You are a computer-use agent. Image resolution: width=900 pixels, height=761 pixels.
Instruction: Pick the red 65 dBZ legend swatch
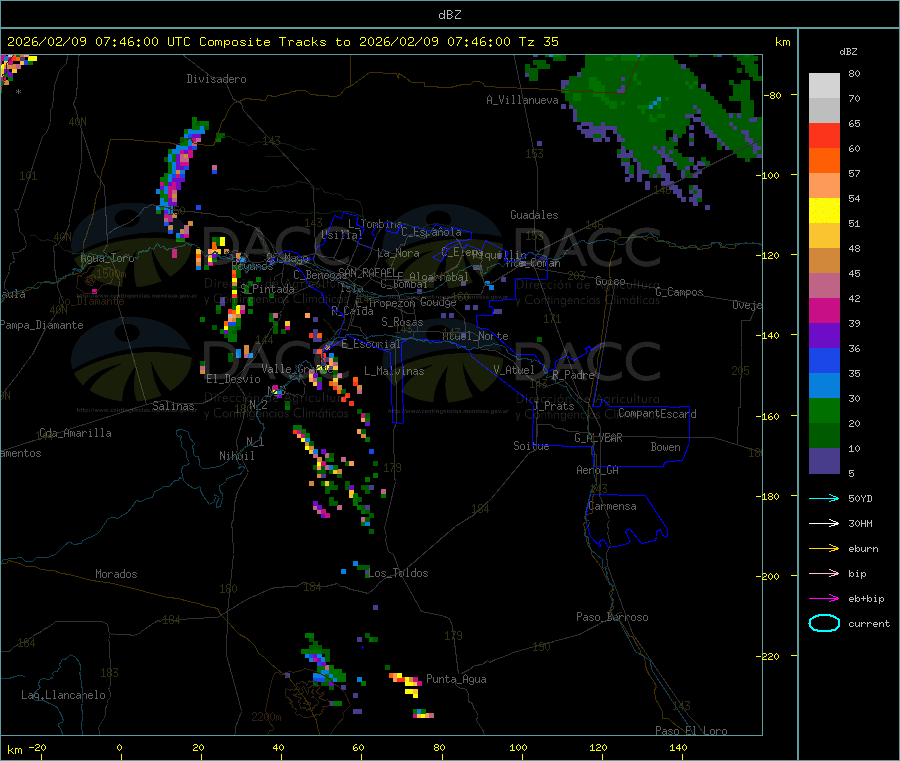click(824, 136)
